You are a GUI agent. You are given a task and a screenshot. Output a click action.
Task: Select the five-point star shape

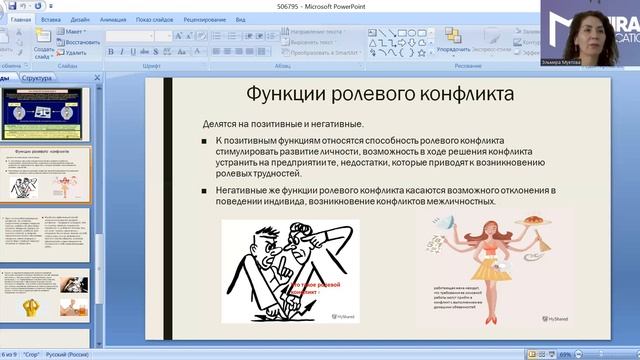(x=422, y=53)
